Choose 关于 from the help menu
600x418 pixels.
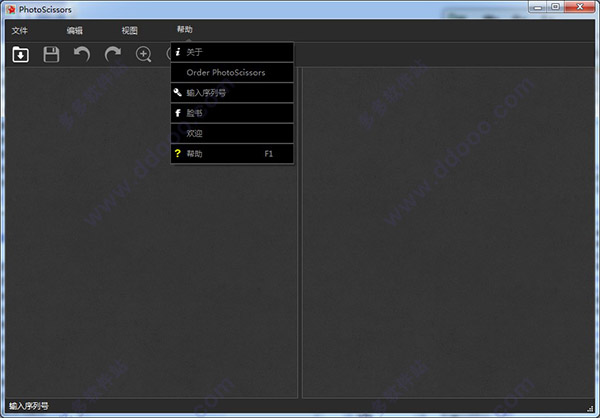coord(232,52)
